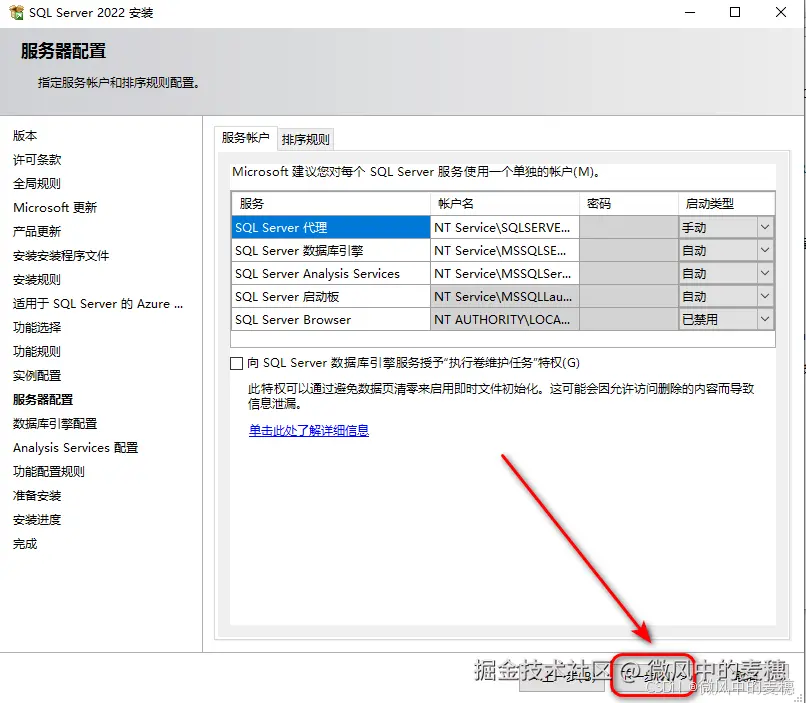
Task: Open startup type dropdown for SQL Server 数据库引擎
Action: (x=765, y=250)
